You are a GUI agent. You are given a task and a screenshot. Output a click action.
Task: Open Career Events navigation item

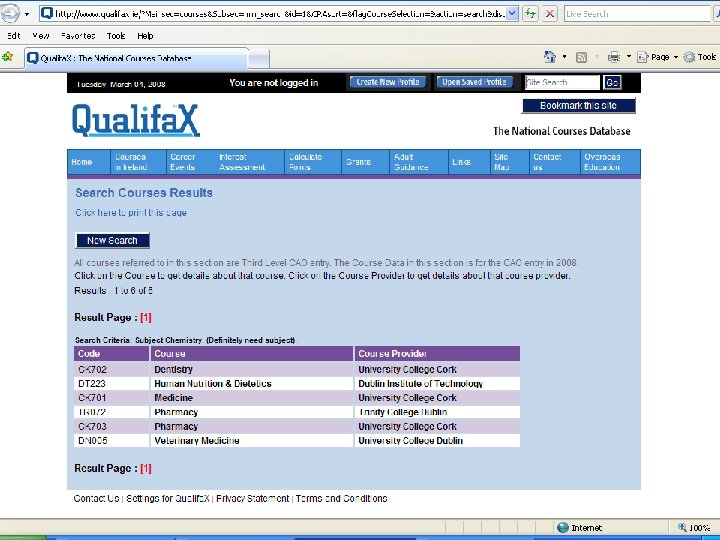190,162
